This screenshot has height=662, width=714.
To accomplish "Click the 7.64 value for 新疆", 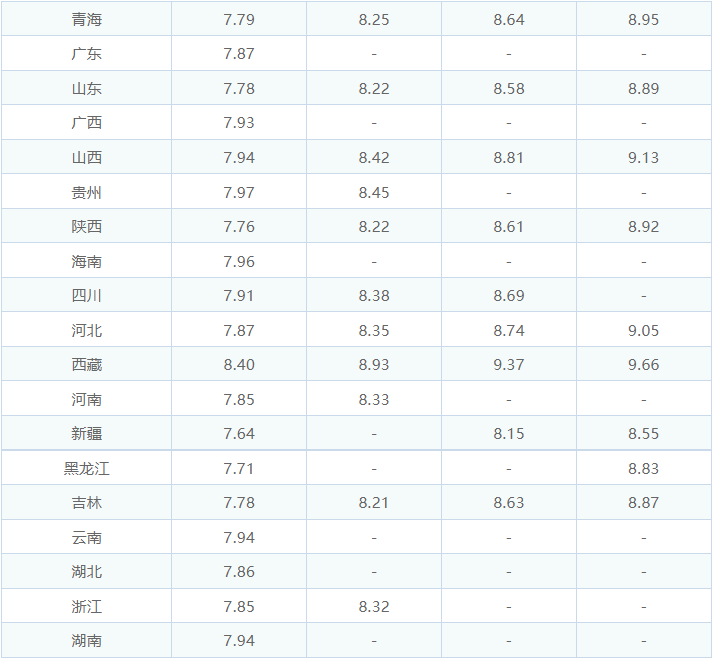I will click(239, 433).
